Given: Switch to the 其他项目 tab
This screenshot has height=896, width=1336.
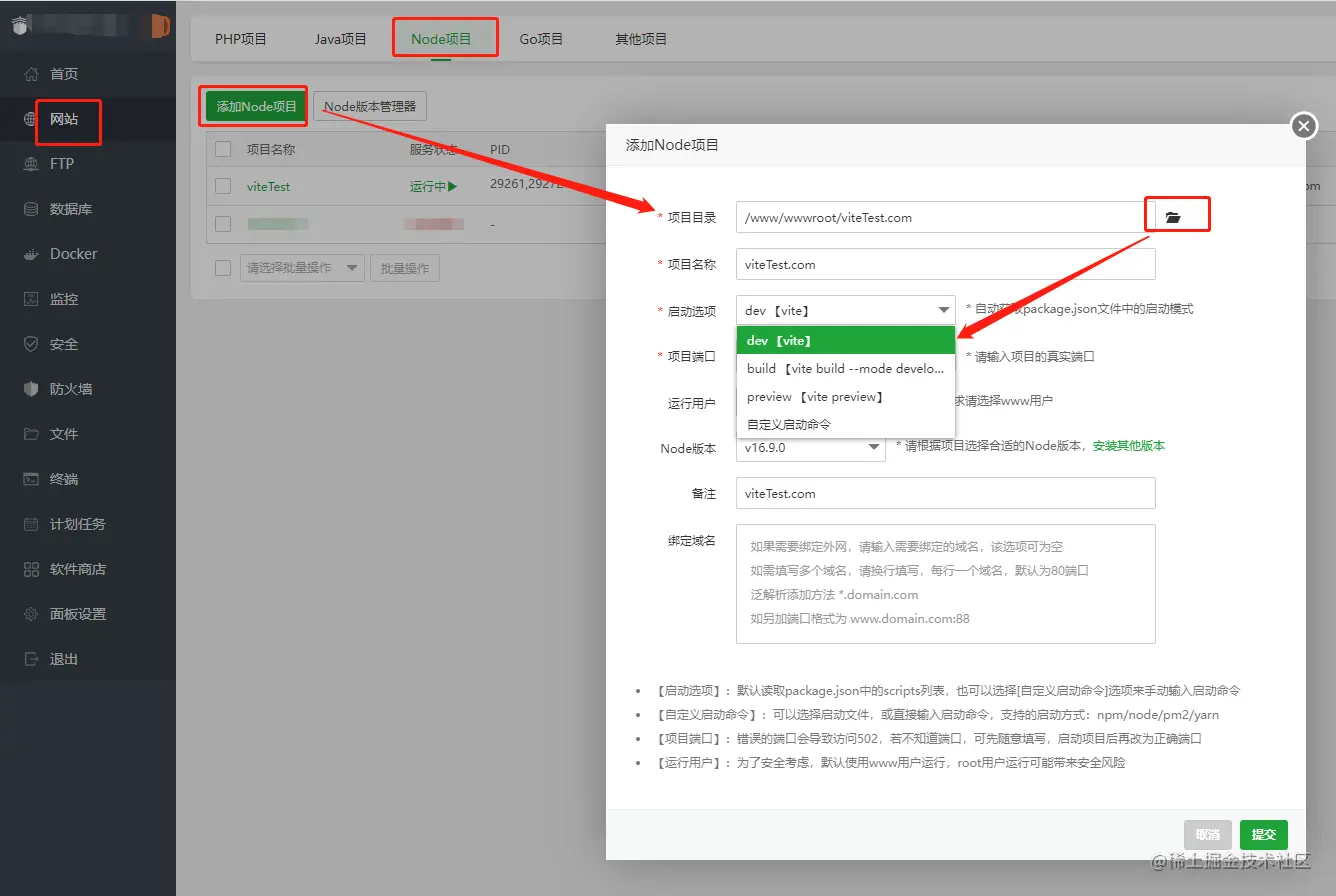Looking at the screenshot, I should pyautogui.click(x=641, y=39).
